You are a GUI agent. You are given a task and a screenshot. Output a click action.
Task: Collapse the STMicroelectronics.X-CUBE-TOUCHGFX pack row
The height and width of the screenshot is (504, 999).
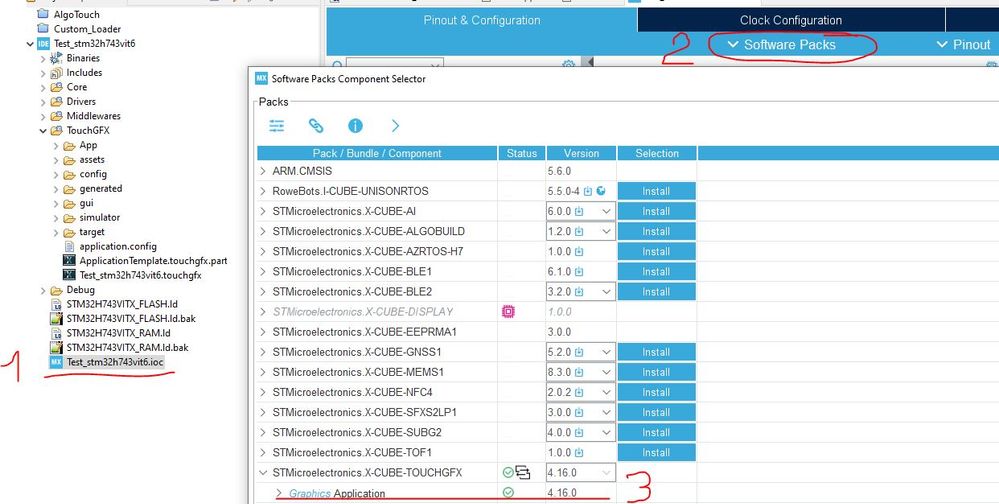click(263, 473)
